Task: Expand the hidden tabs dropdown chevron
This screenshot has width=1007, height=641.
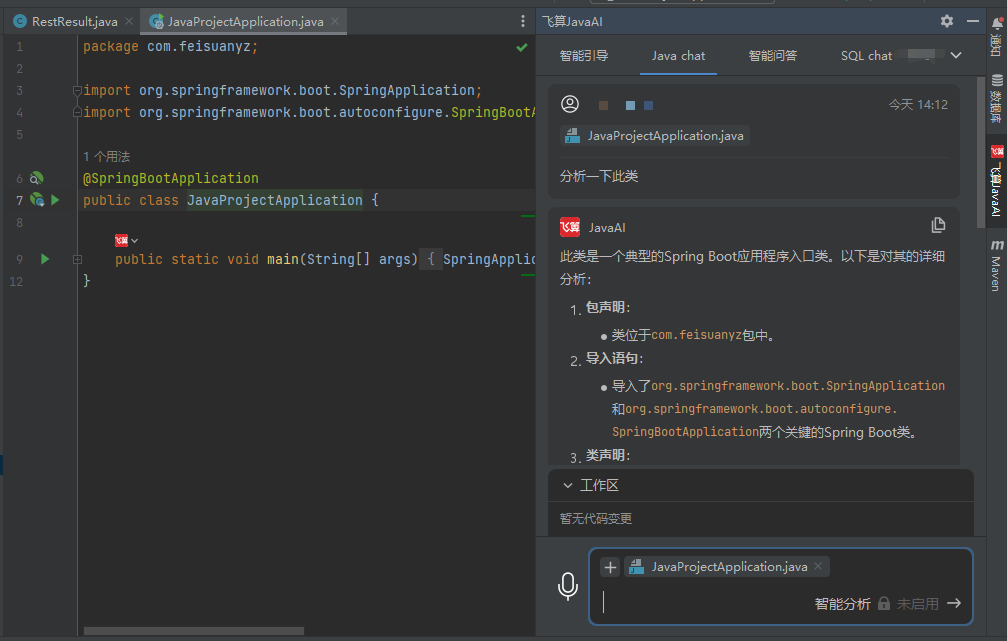Action: (956, 56)
